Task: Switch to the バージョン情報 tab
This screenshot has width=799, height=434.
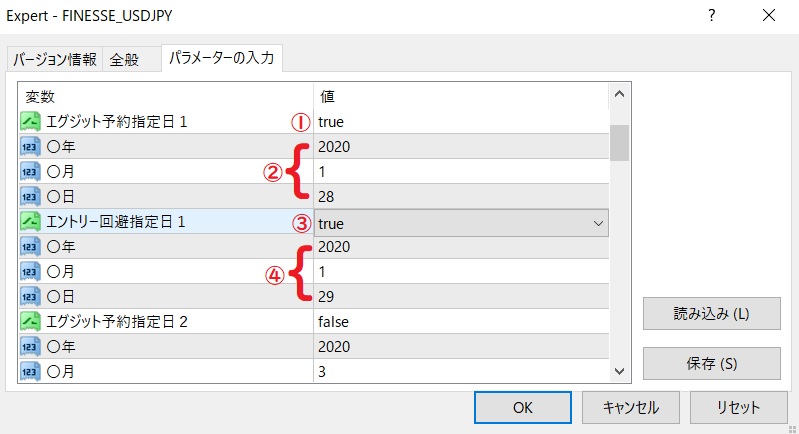Action: pyautogui.click(x=54, y=59)
